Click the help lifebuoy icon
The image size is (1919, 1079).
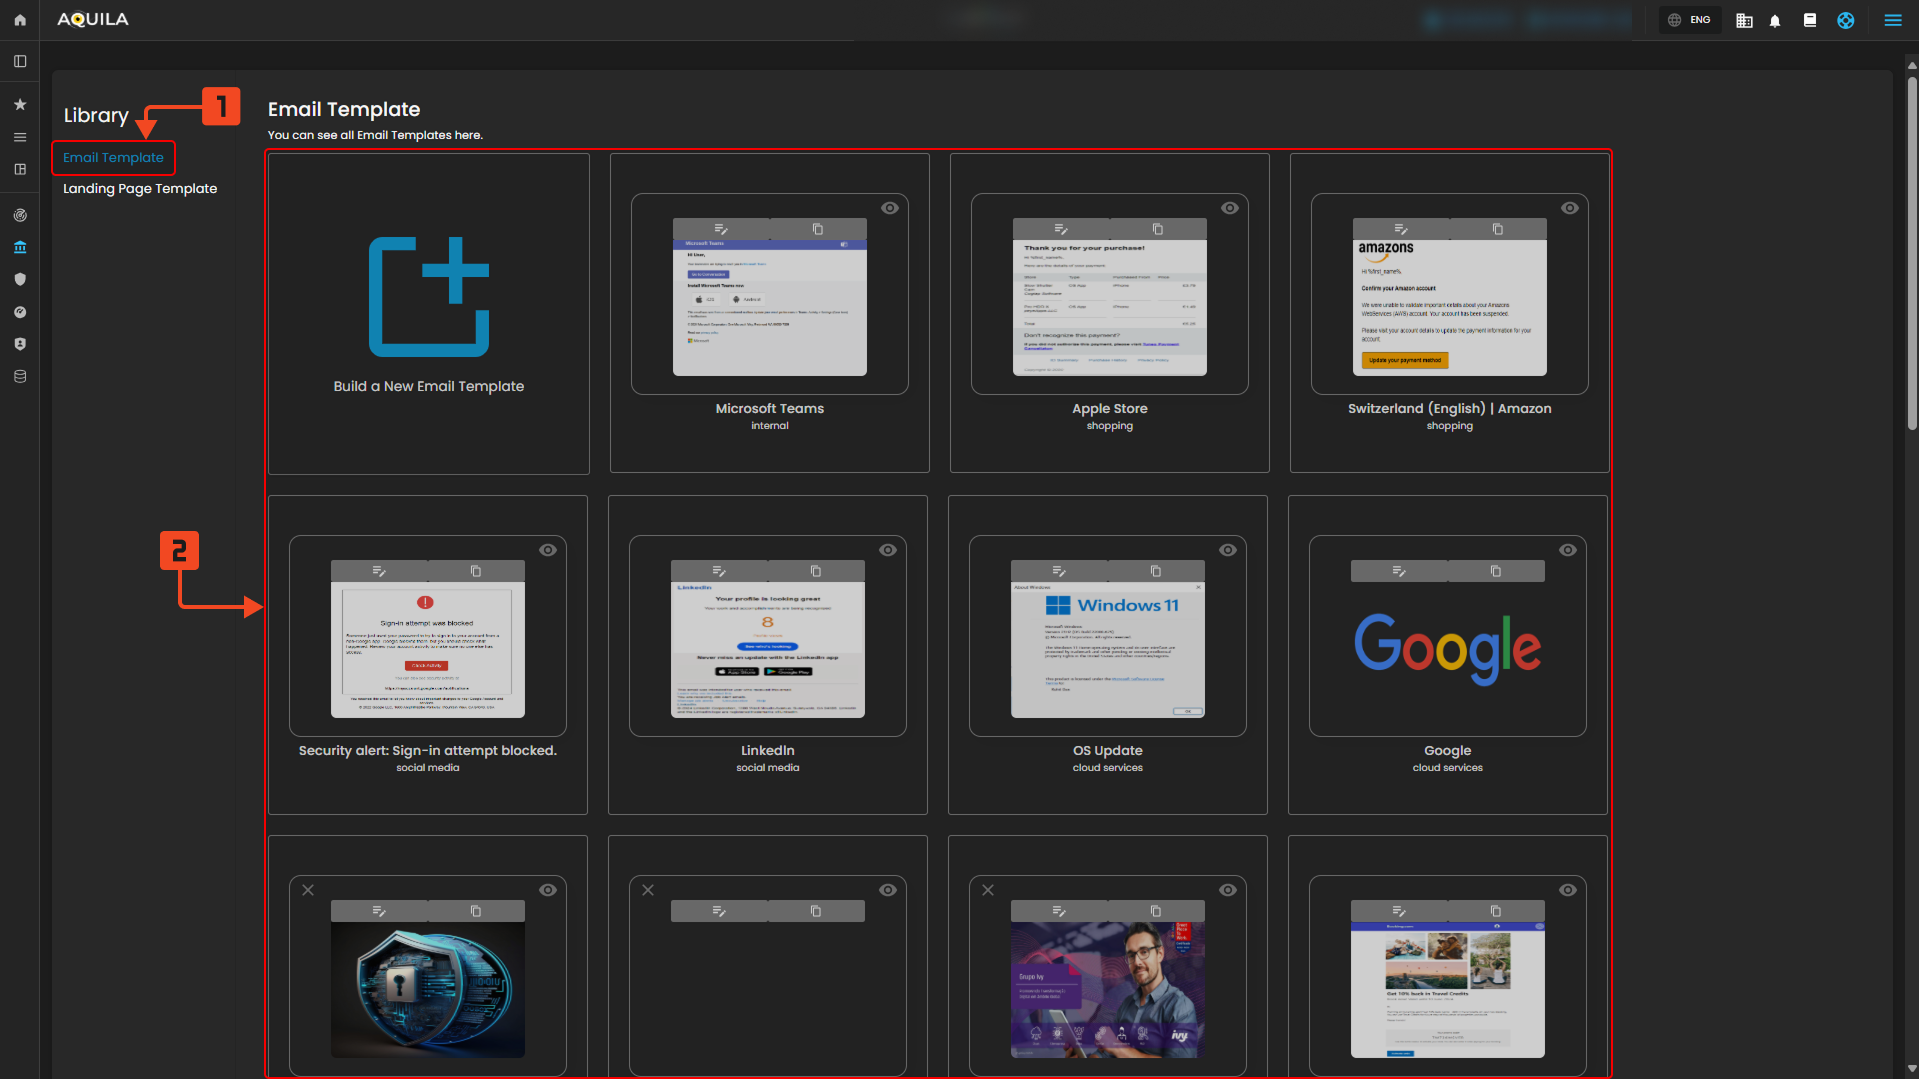coord(1845,20)
